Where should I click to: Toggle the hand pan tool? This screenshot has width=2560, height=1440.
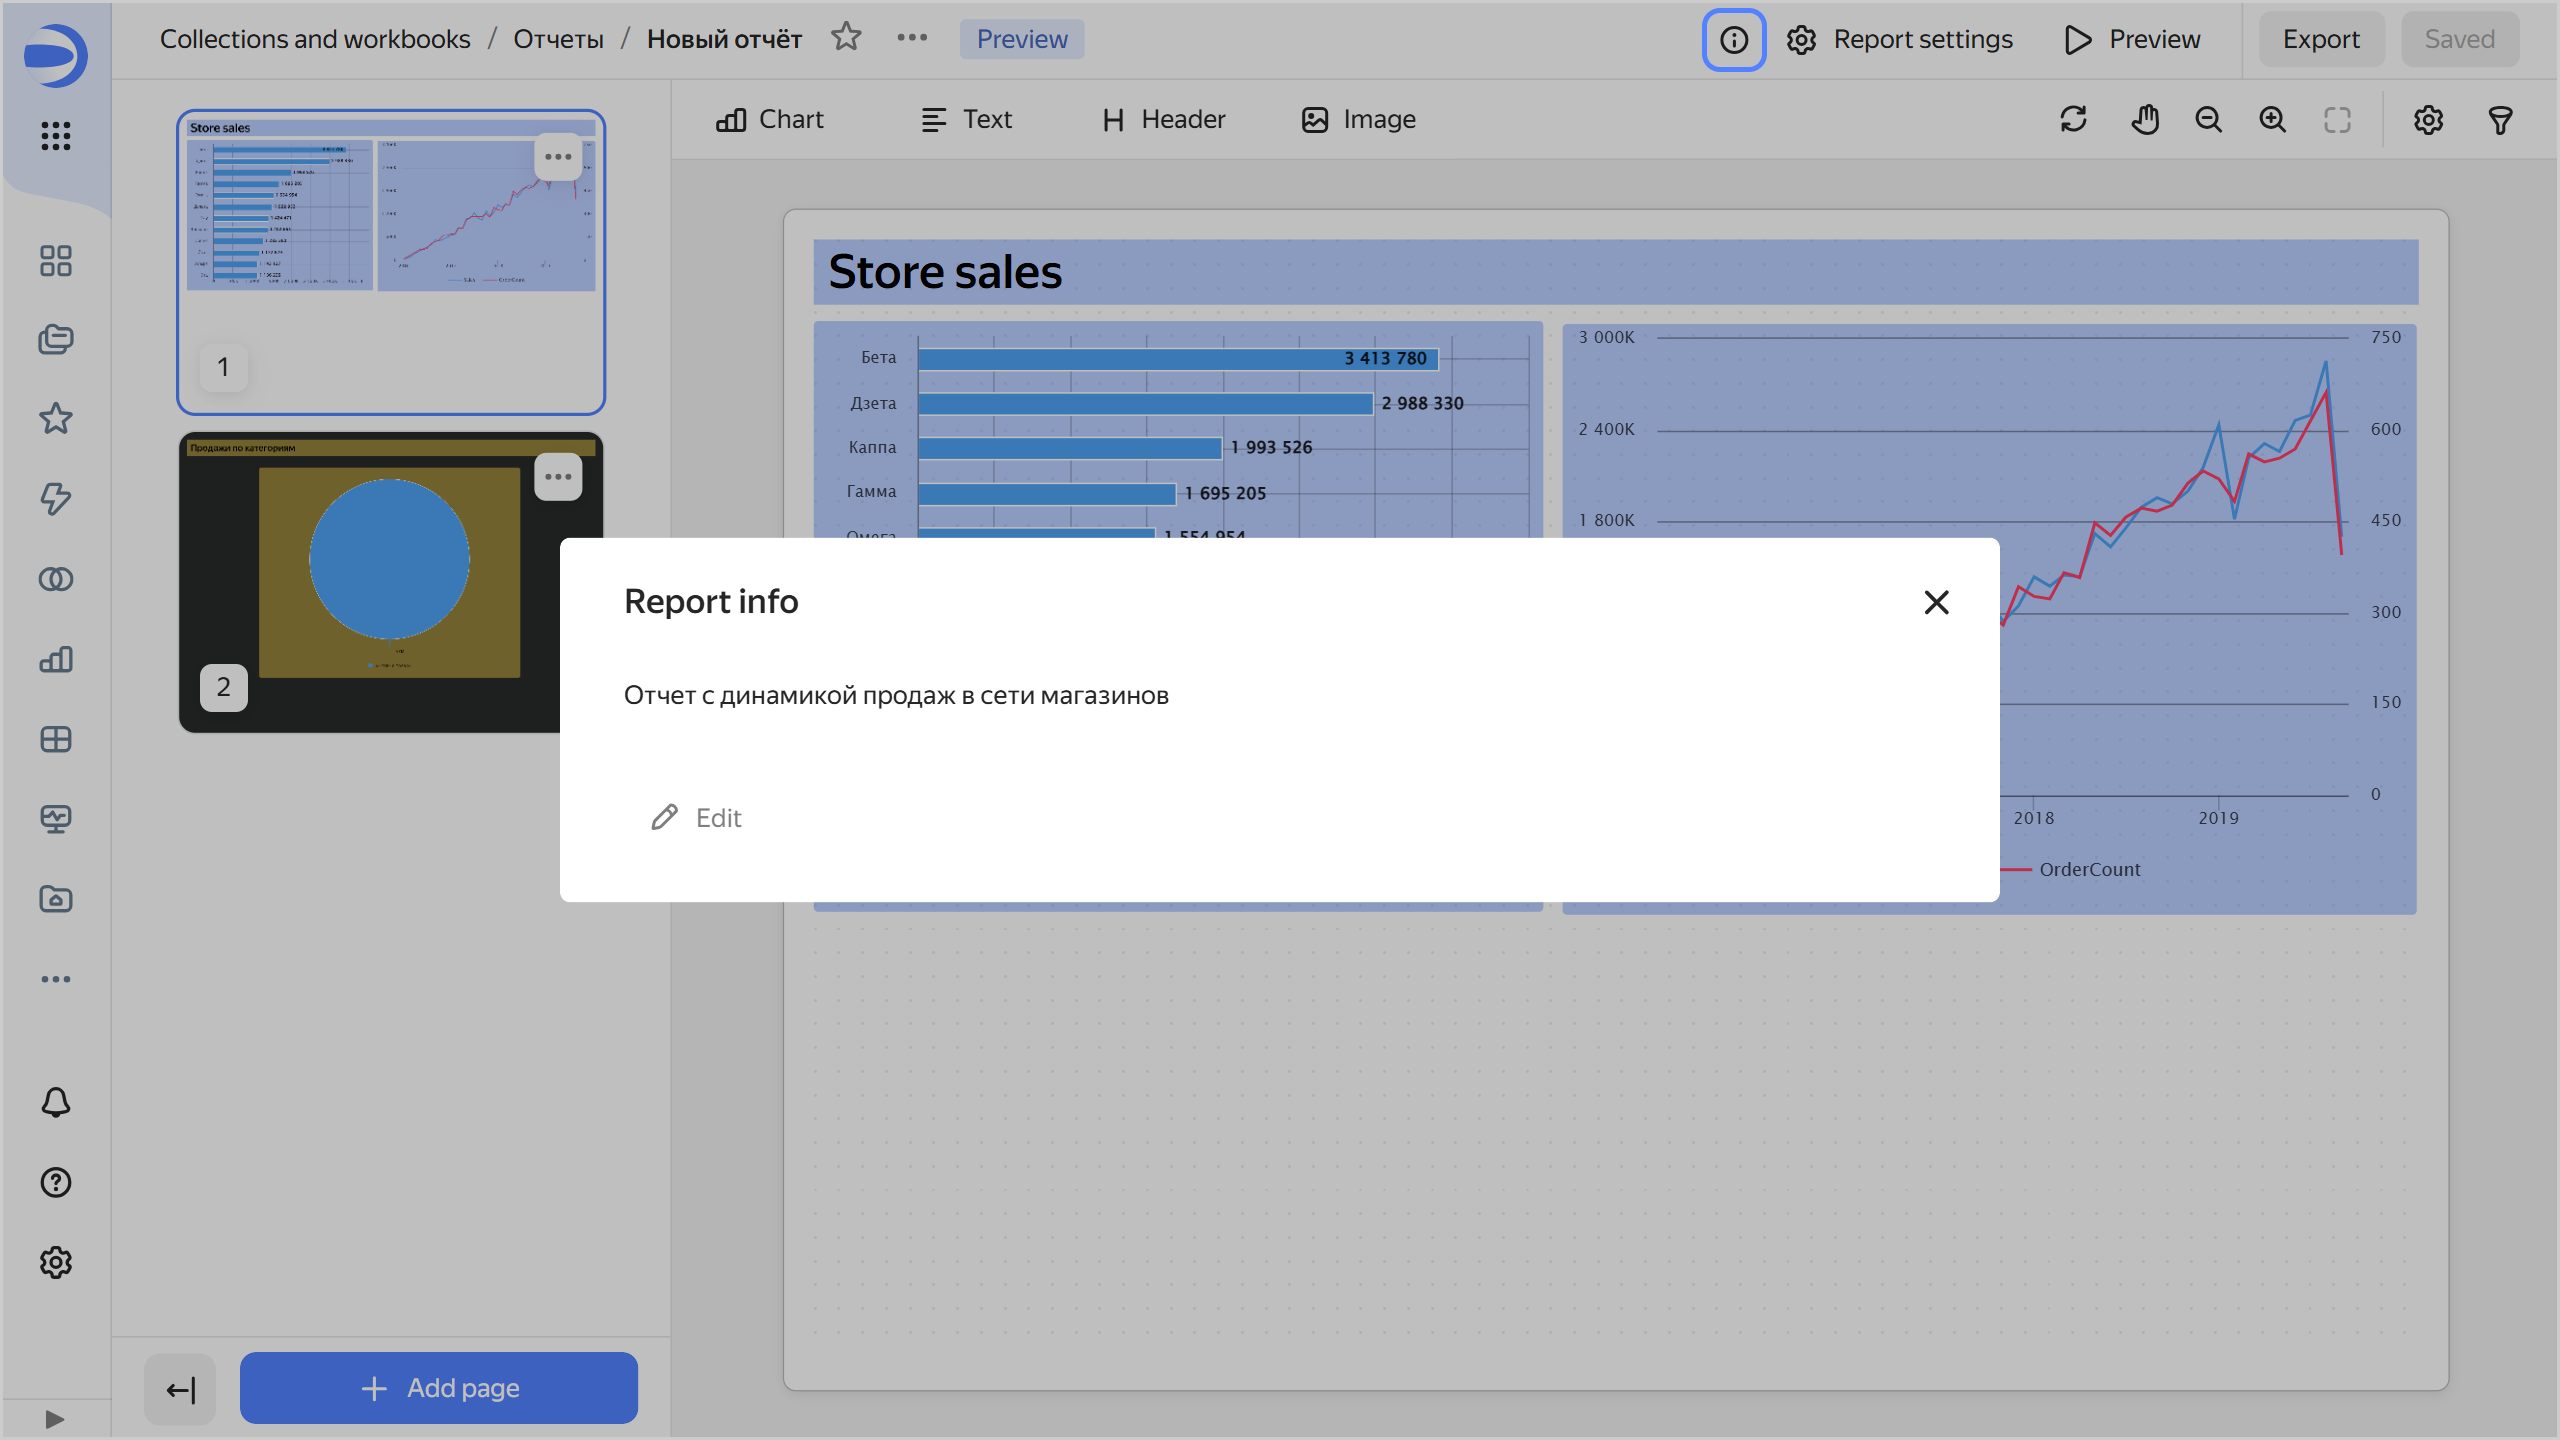2144,120
